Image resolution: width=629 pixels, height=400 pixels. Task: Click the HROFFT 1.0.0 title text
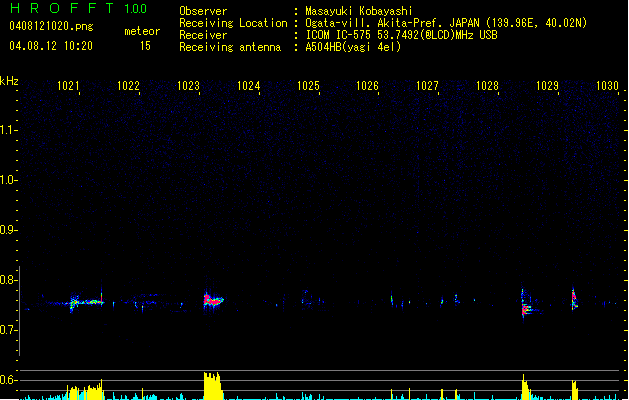click(79, 8)
